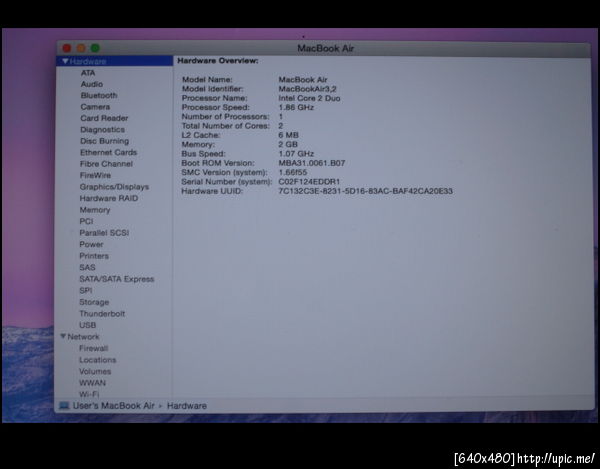Select Power in the sidebar

(x=91, y=244)
